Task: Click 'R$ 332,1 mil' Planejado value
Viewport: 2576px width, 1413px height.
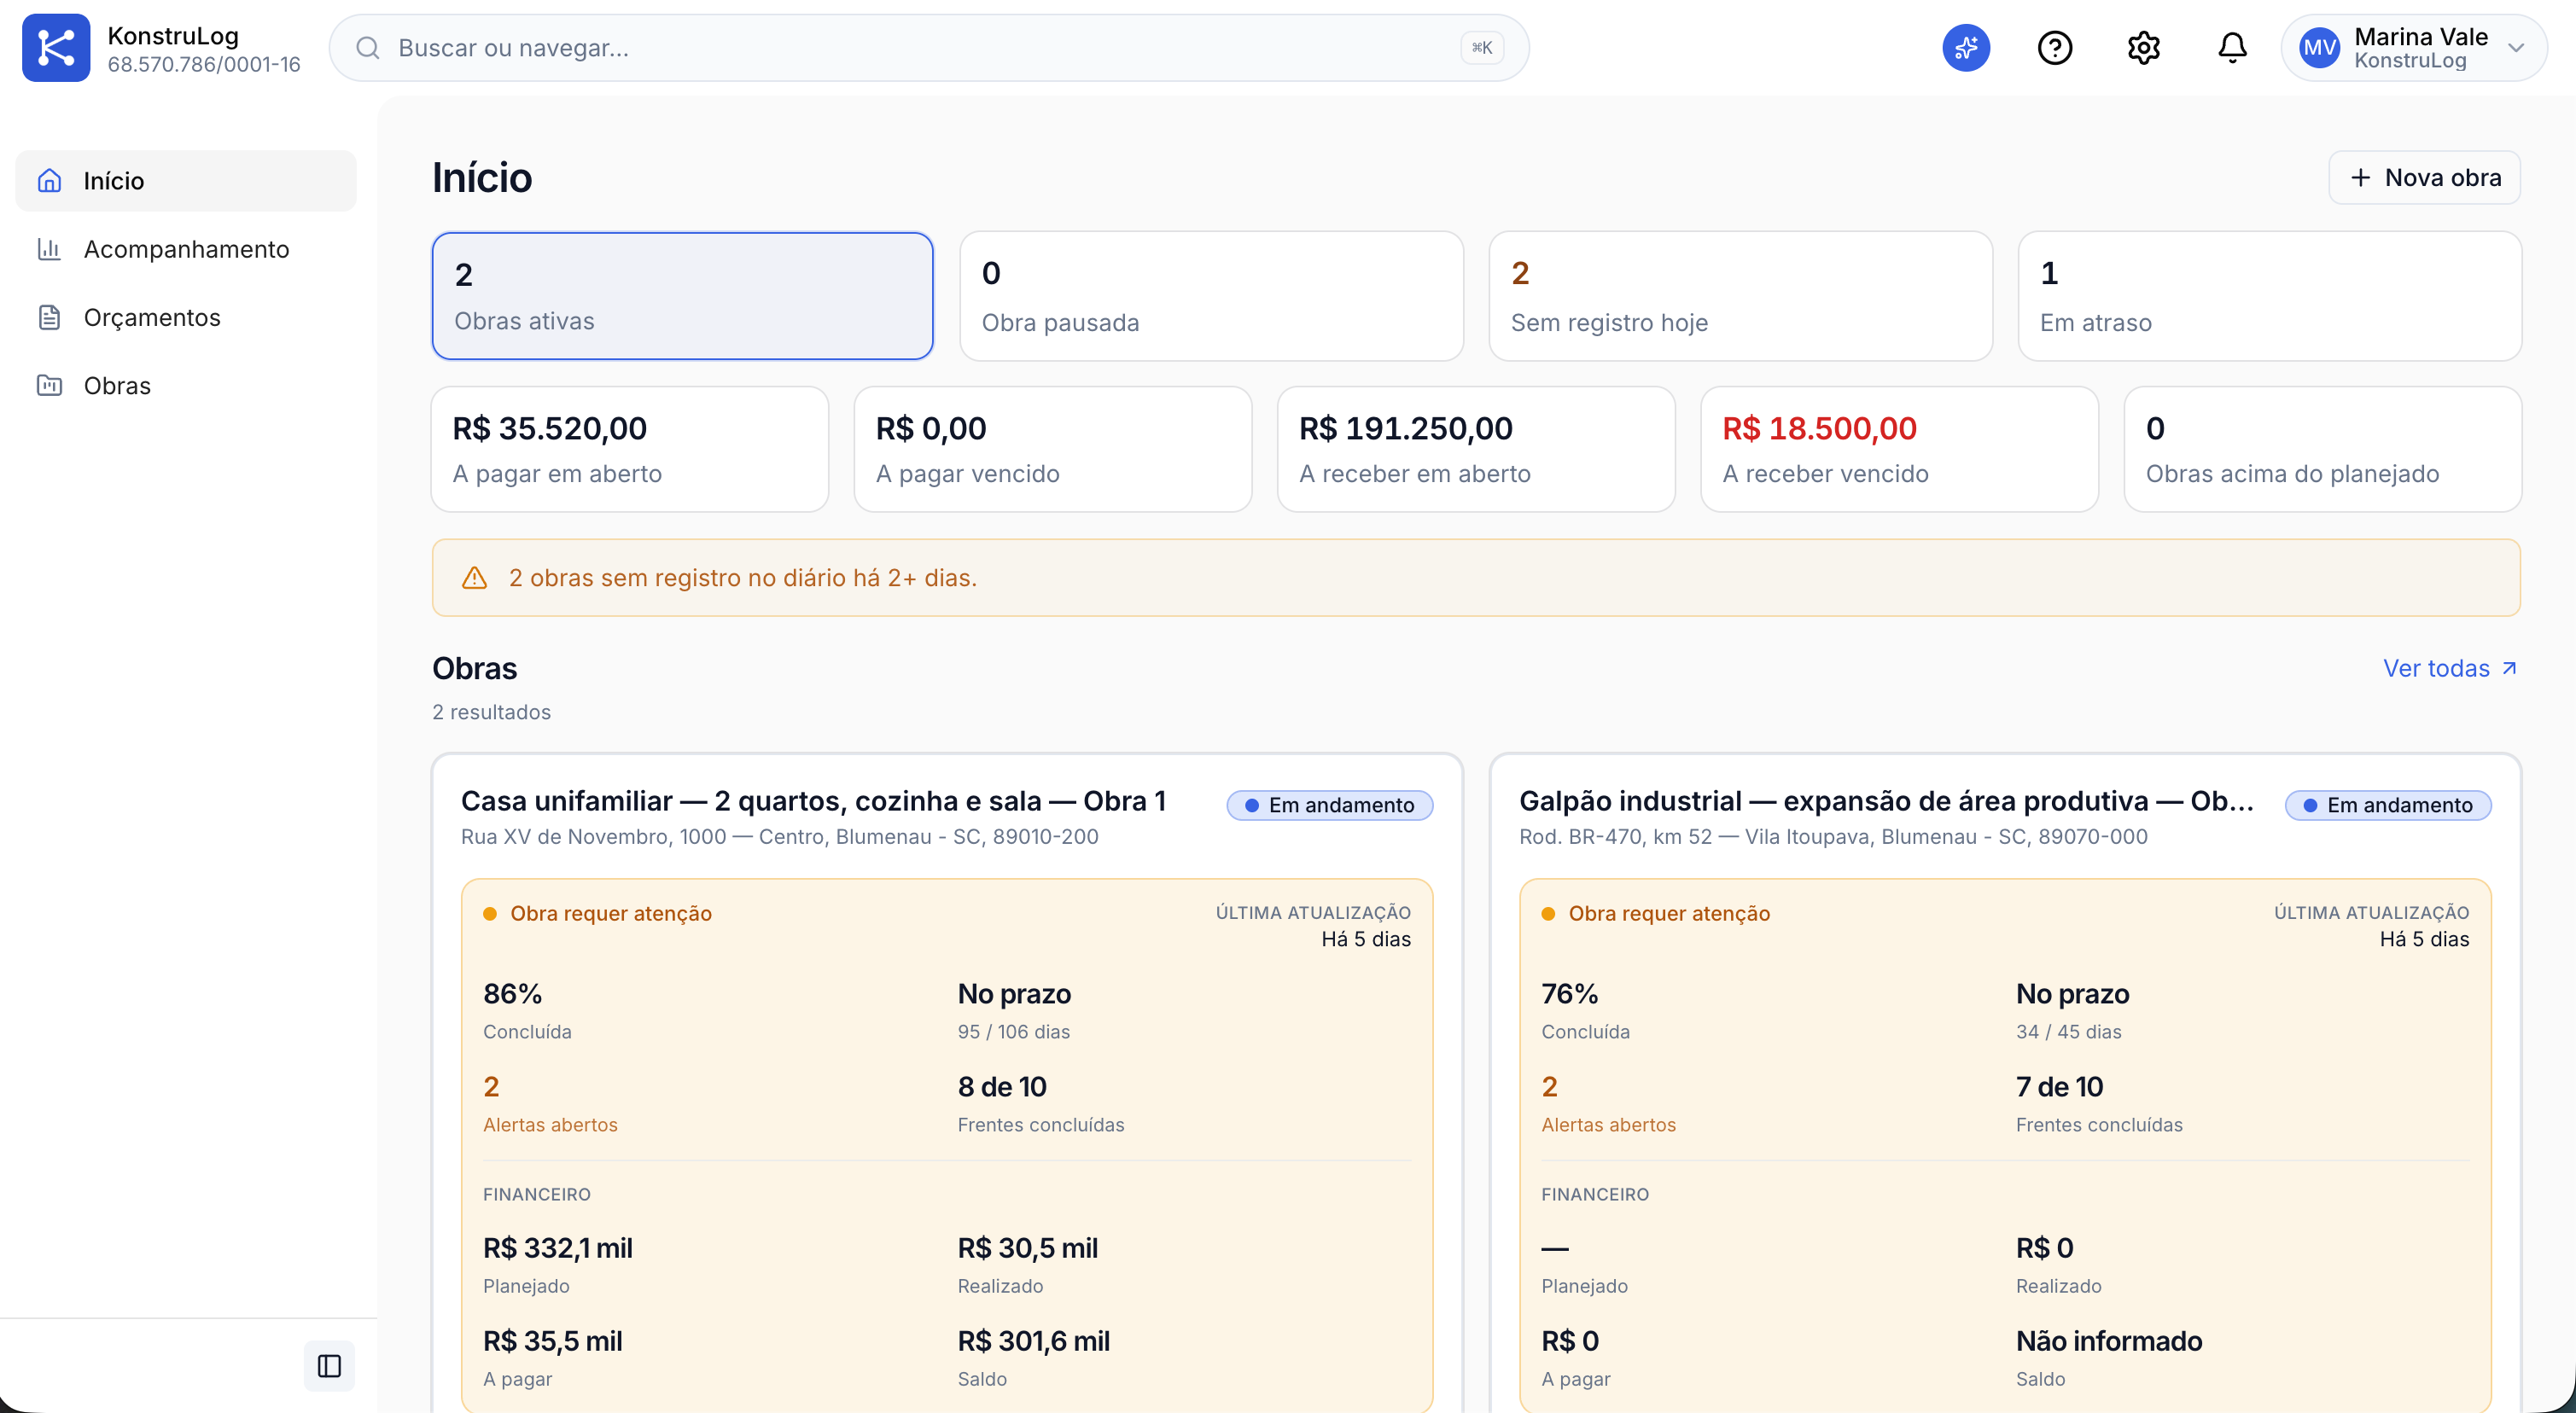Action: (x=558, y=1248)
